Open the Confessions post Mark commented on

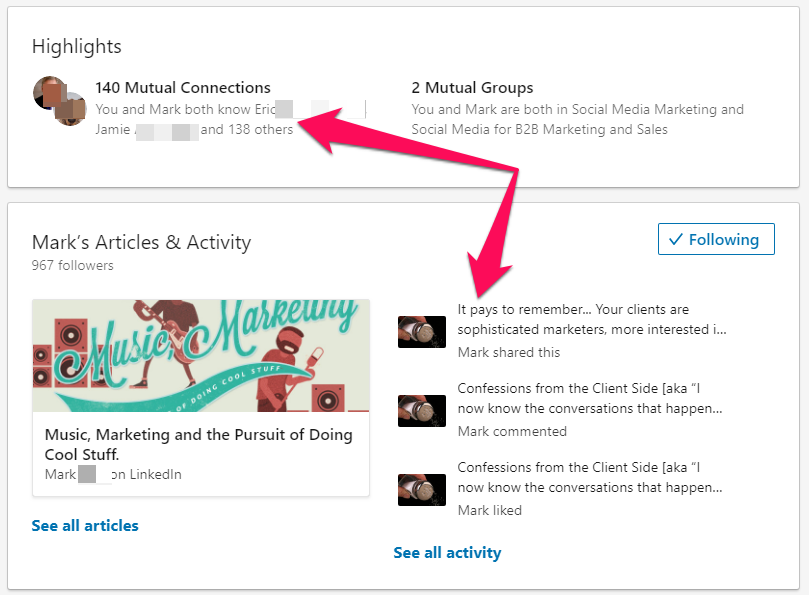click(590, 398)
